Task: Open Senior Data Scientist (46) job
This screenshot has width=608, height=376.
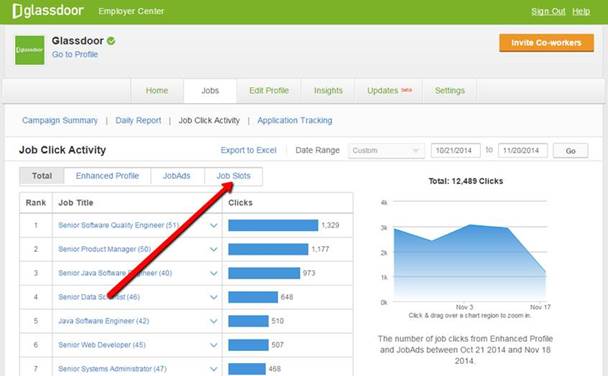Action: pos(99,297)
